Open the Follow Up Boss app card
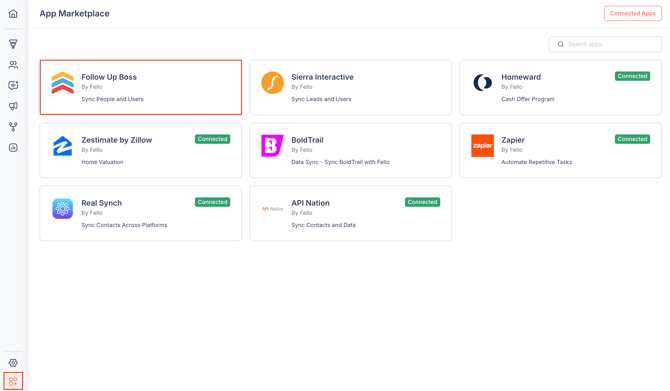This screenshot has height=391, width=670. point(141,87)
